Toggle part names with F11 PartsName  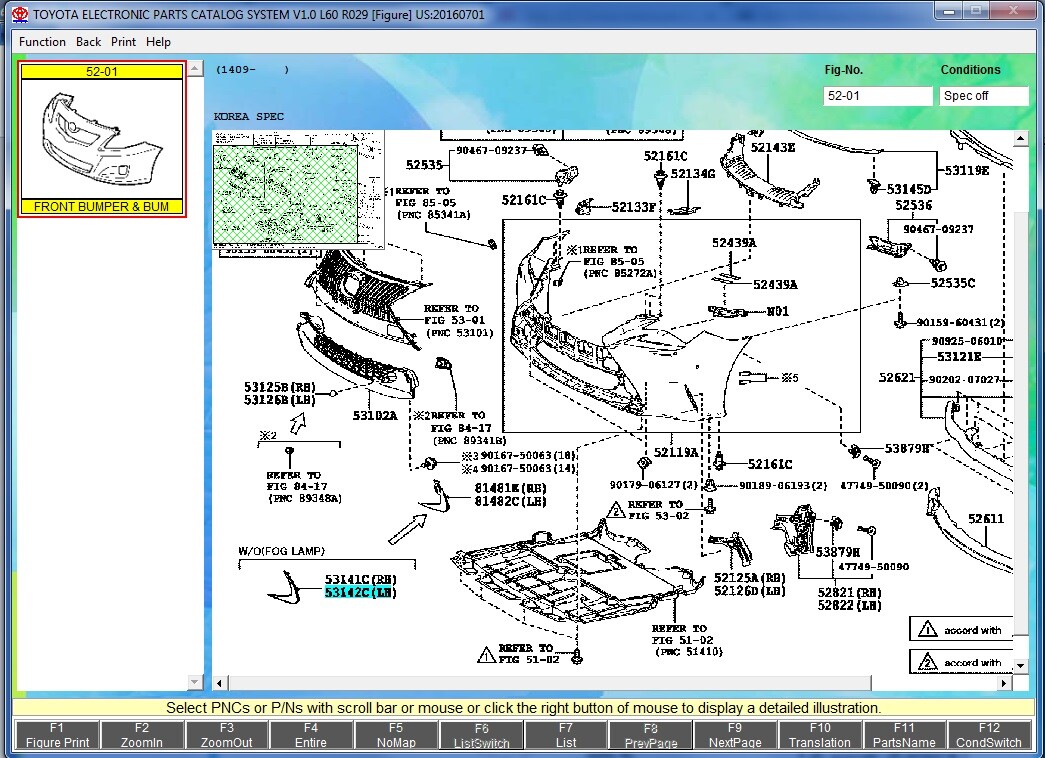tap(904, 735)
